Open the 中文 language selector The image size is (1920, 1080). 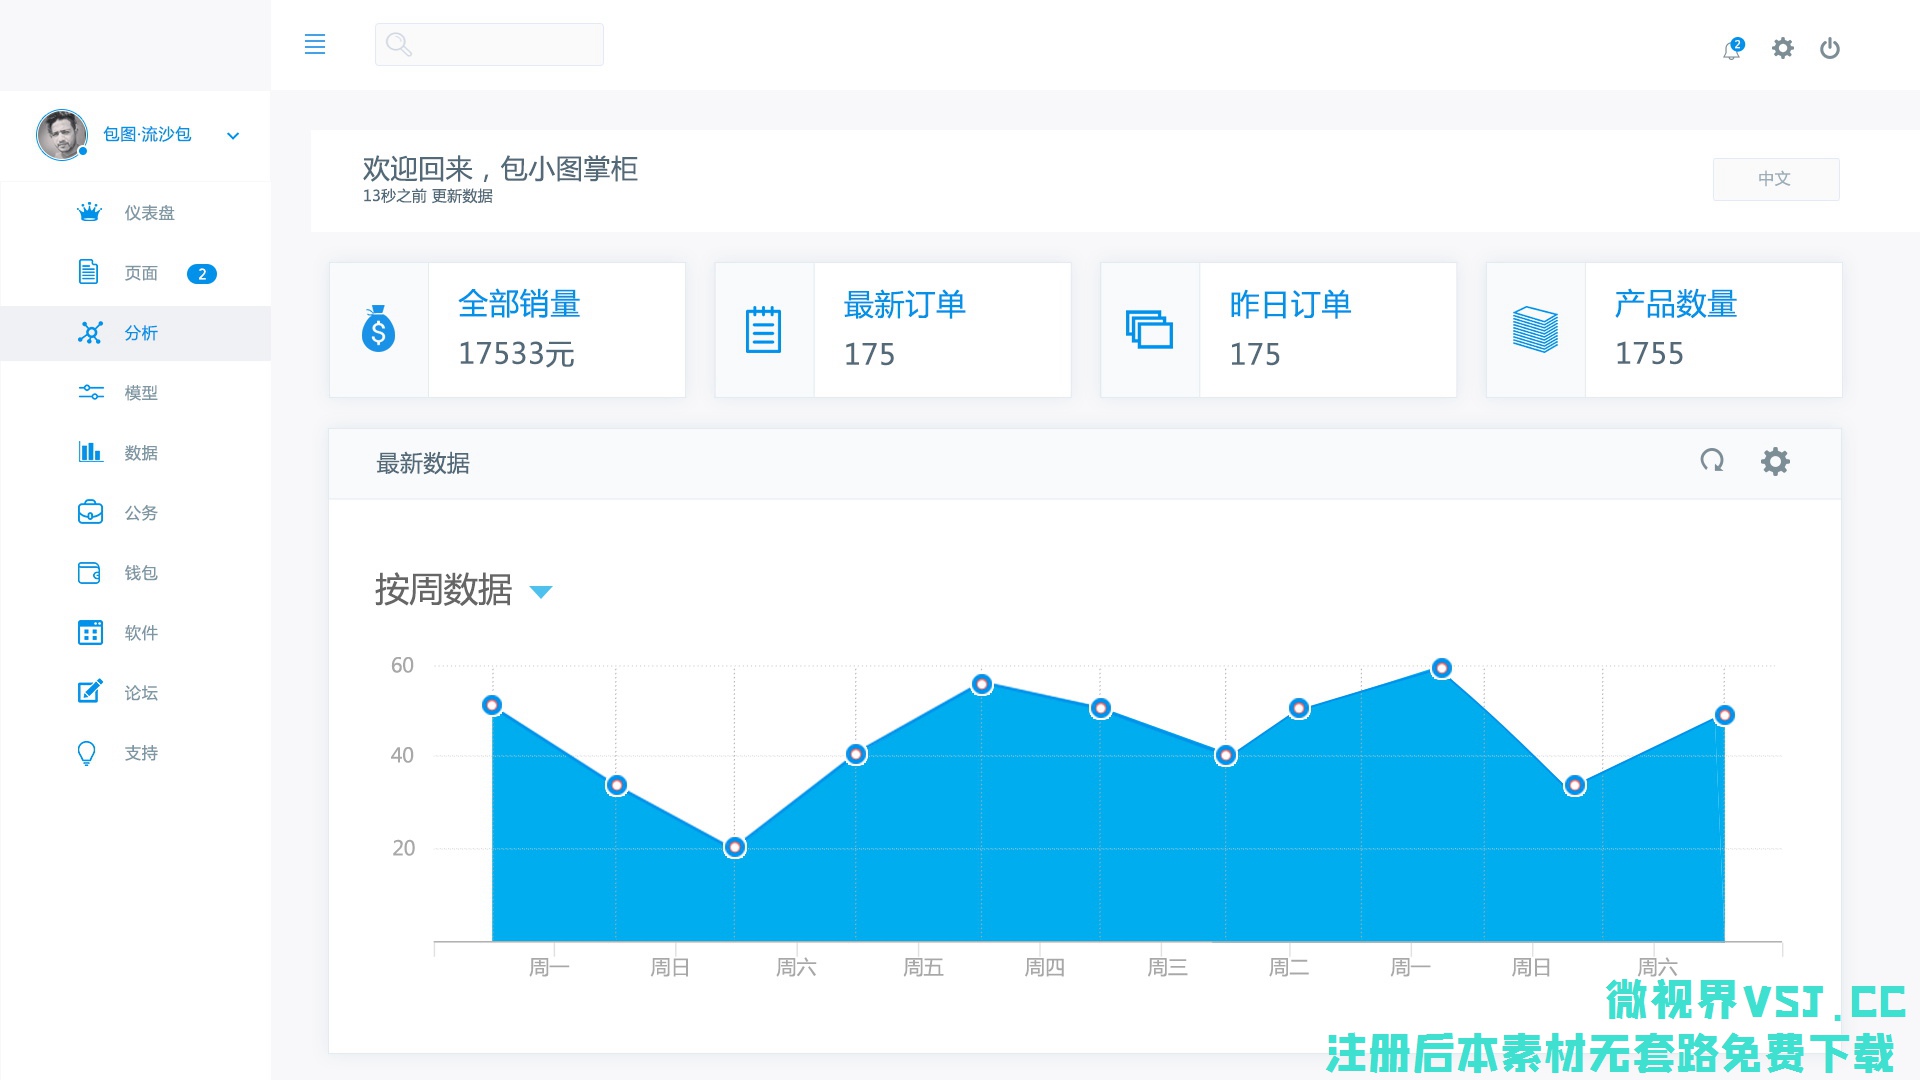(x=1775, y=179)
